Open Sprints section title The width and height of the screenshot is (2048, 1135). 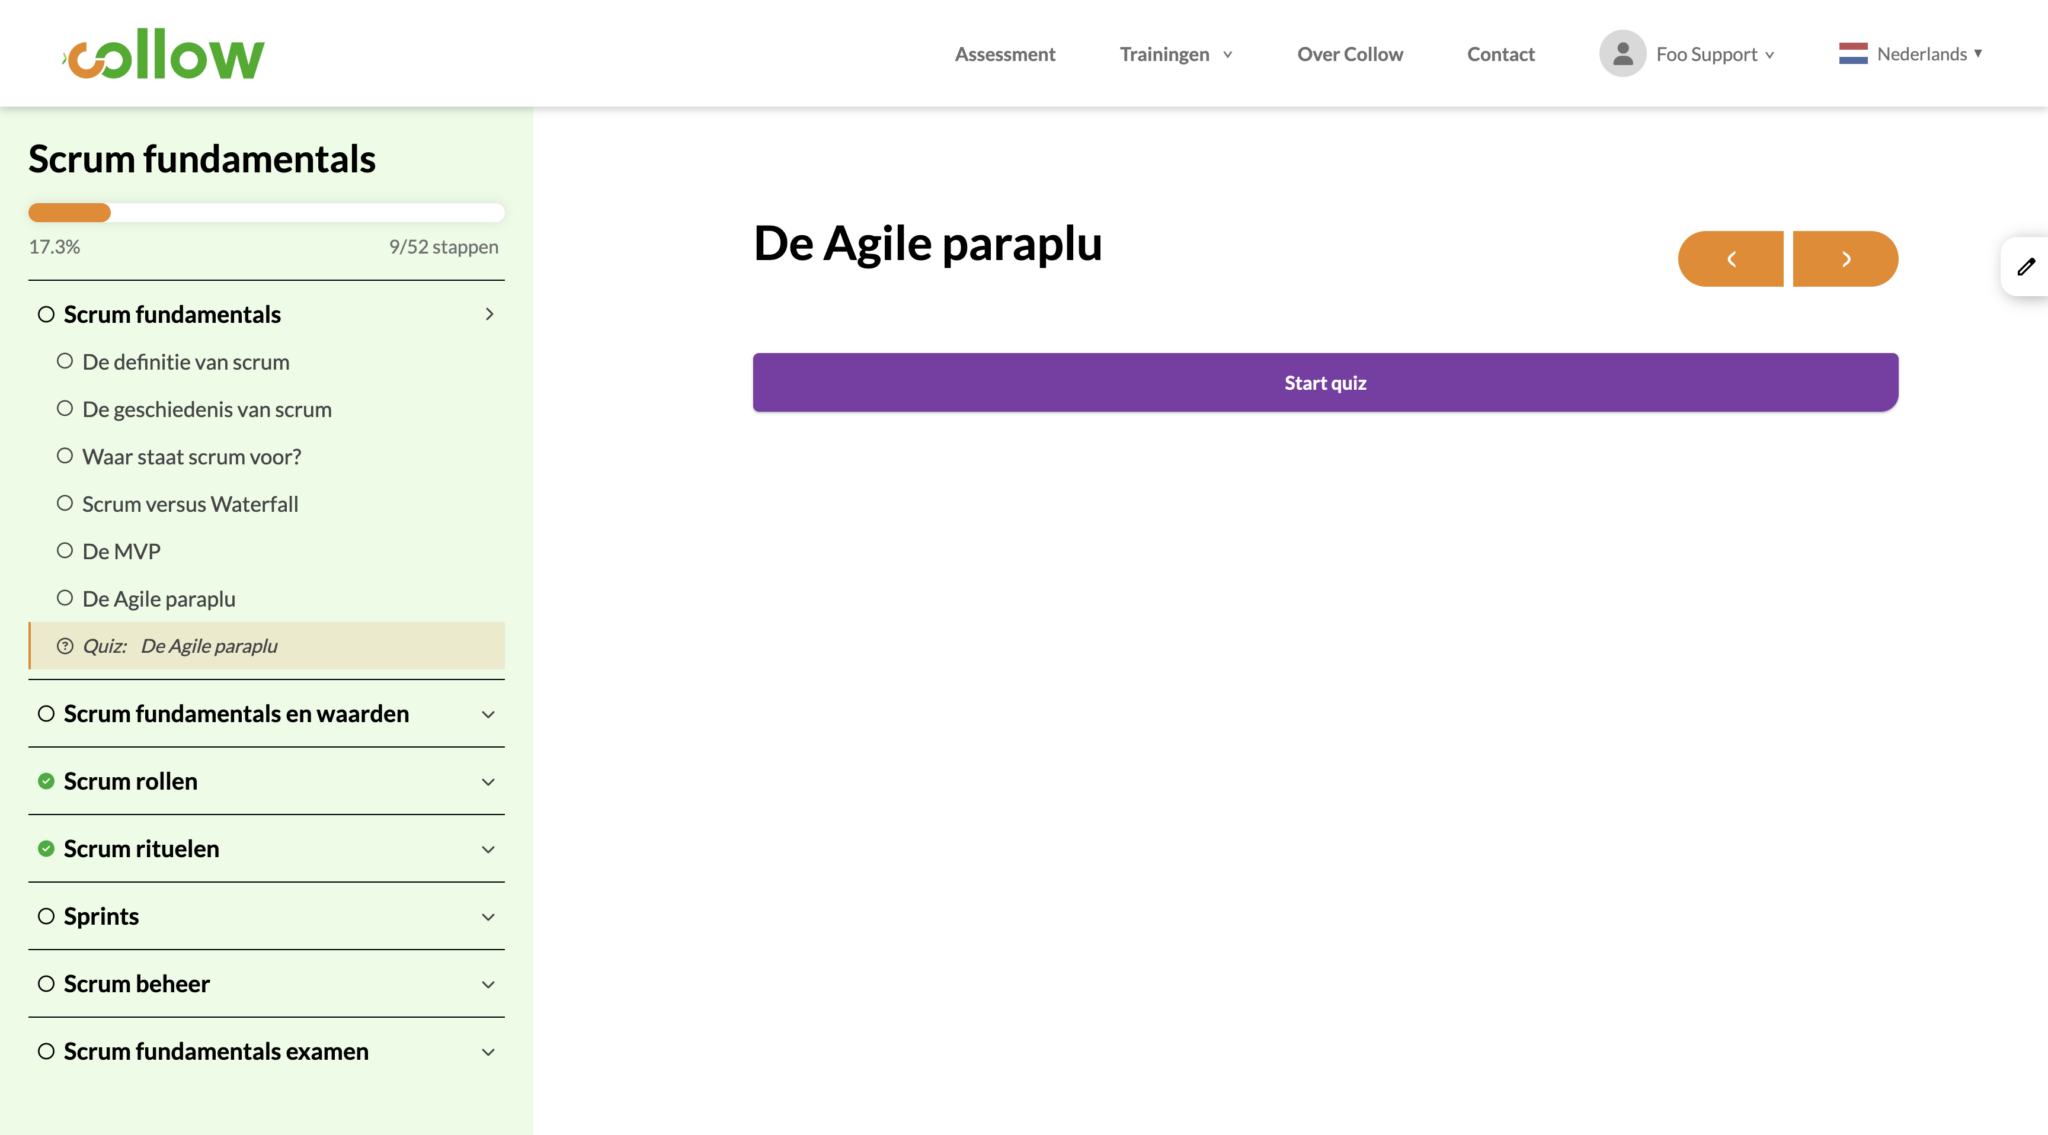101,917
